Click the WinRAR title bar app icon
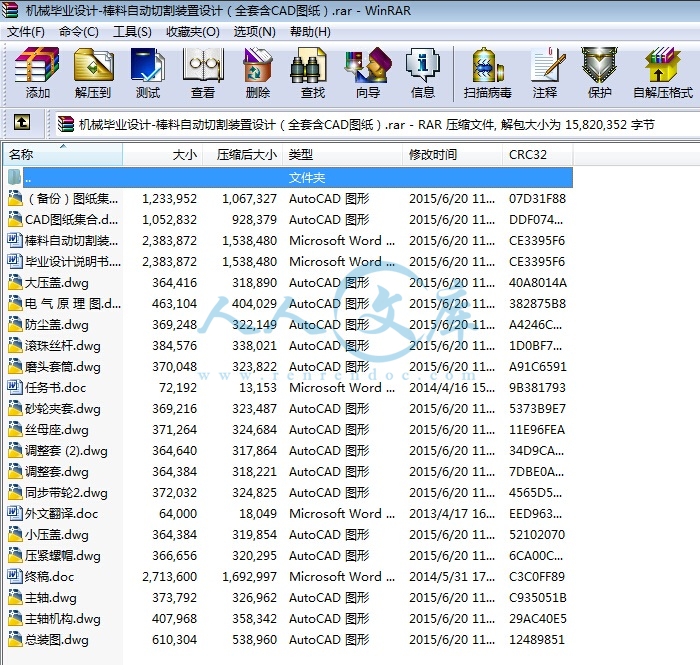 (9, 10)
